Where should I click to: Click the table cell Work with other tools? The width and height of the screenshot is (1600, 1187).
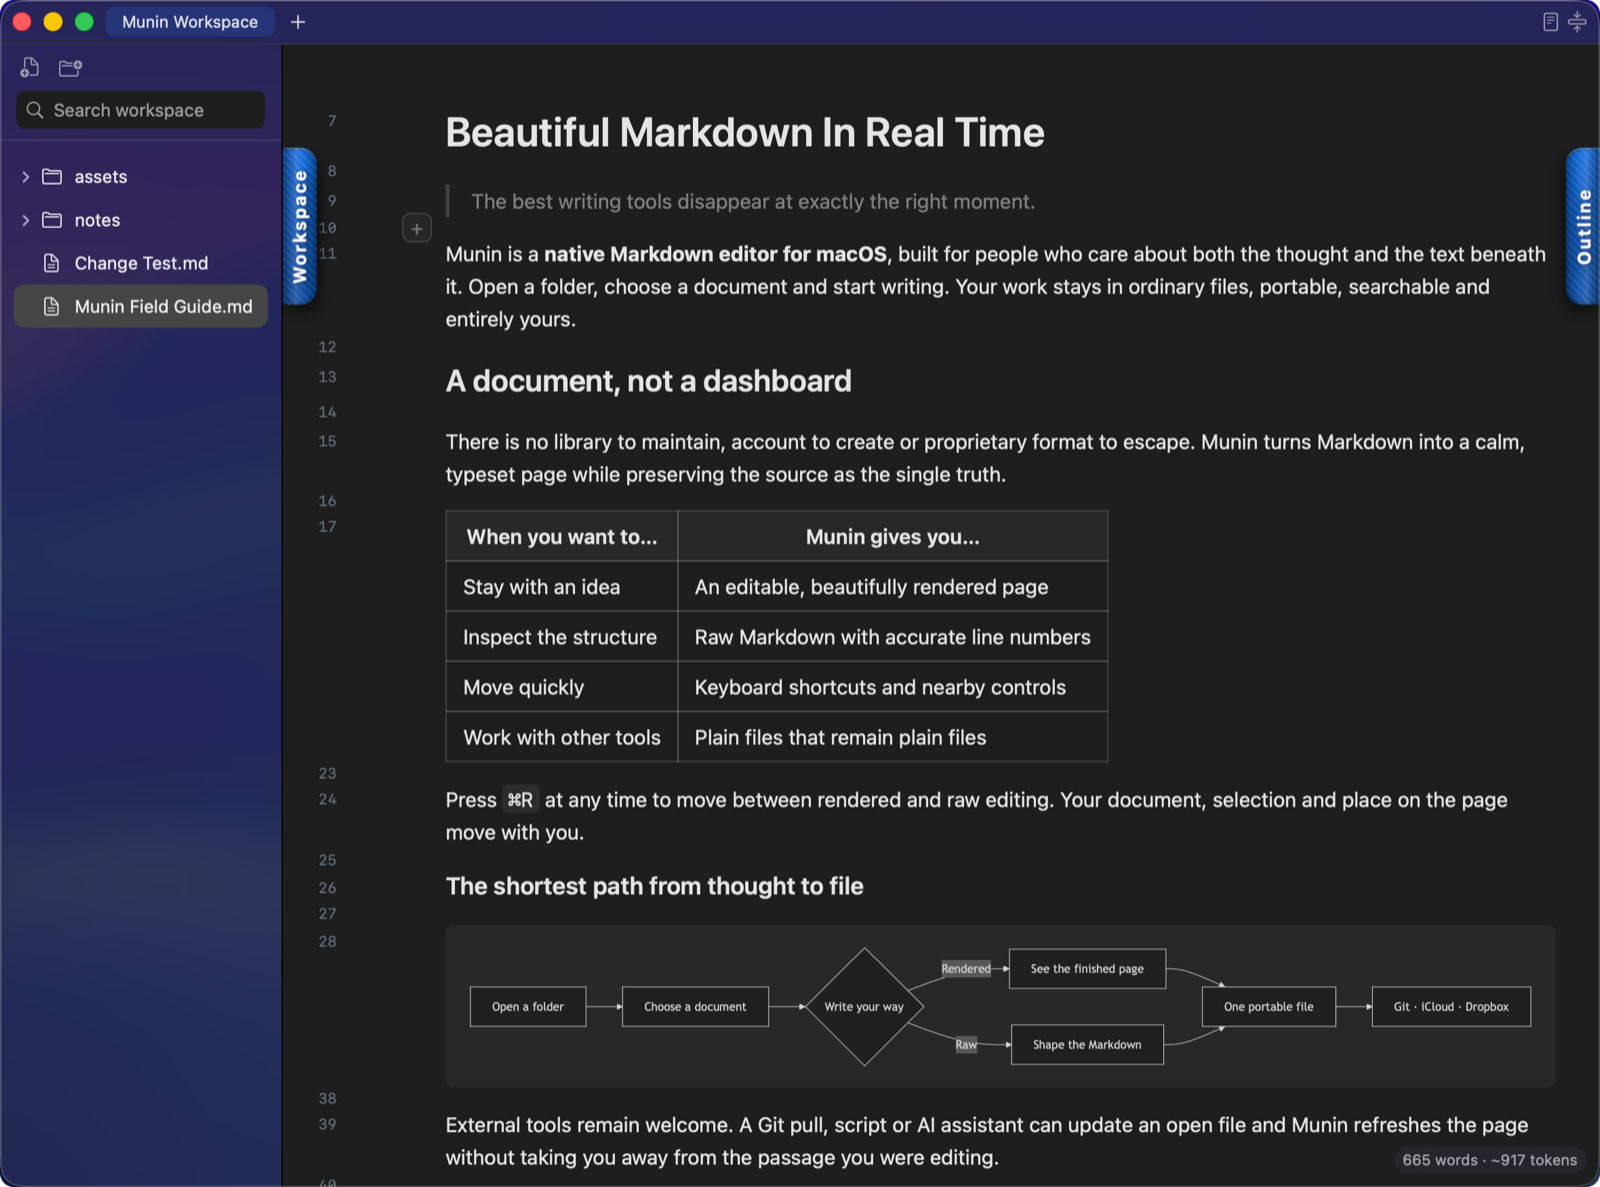click(x=562, y=737)
